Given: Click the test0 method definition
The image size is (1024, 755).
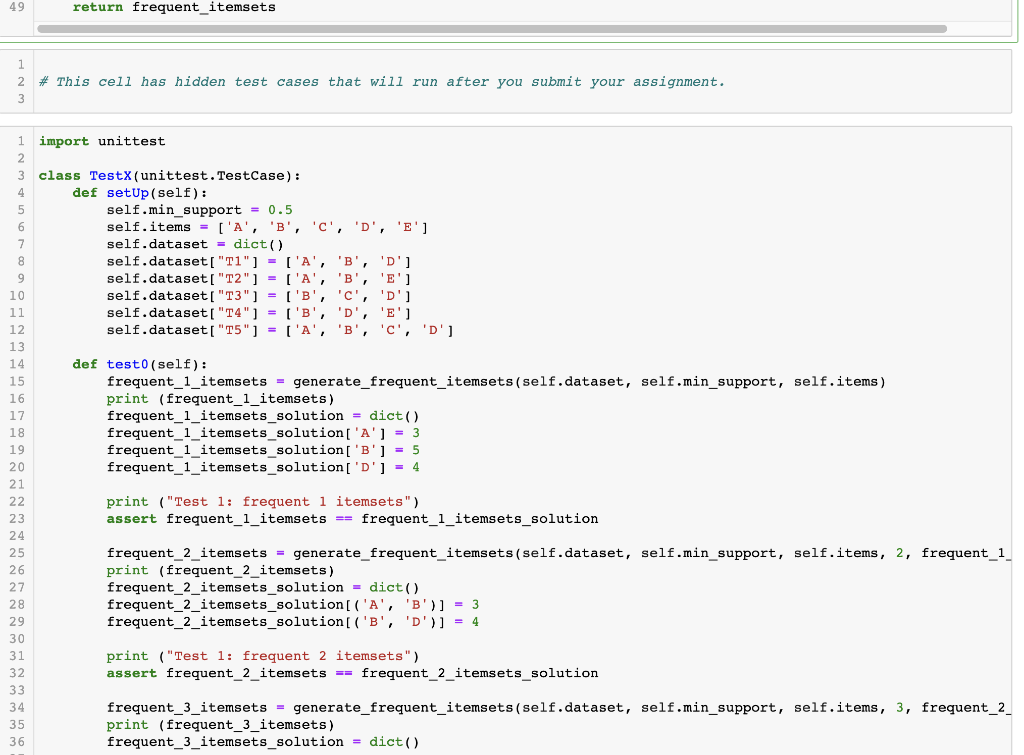Looking at the screenshot, I should [x=125, y=364].
